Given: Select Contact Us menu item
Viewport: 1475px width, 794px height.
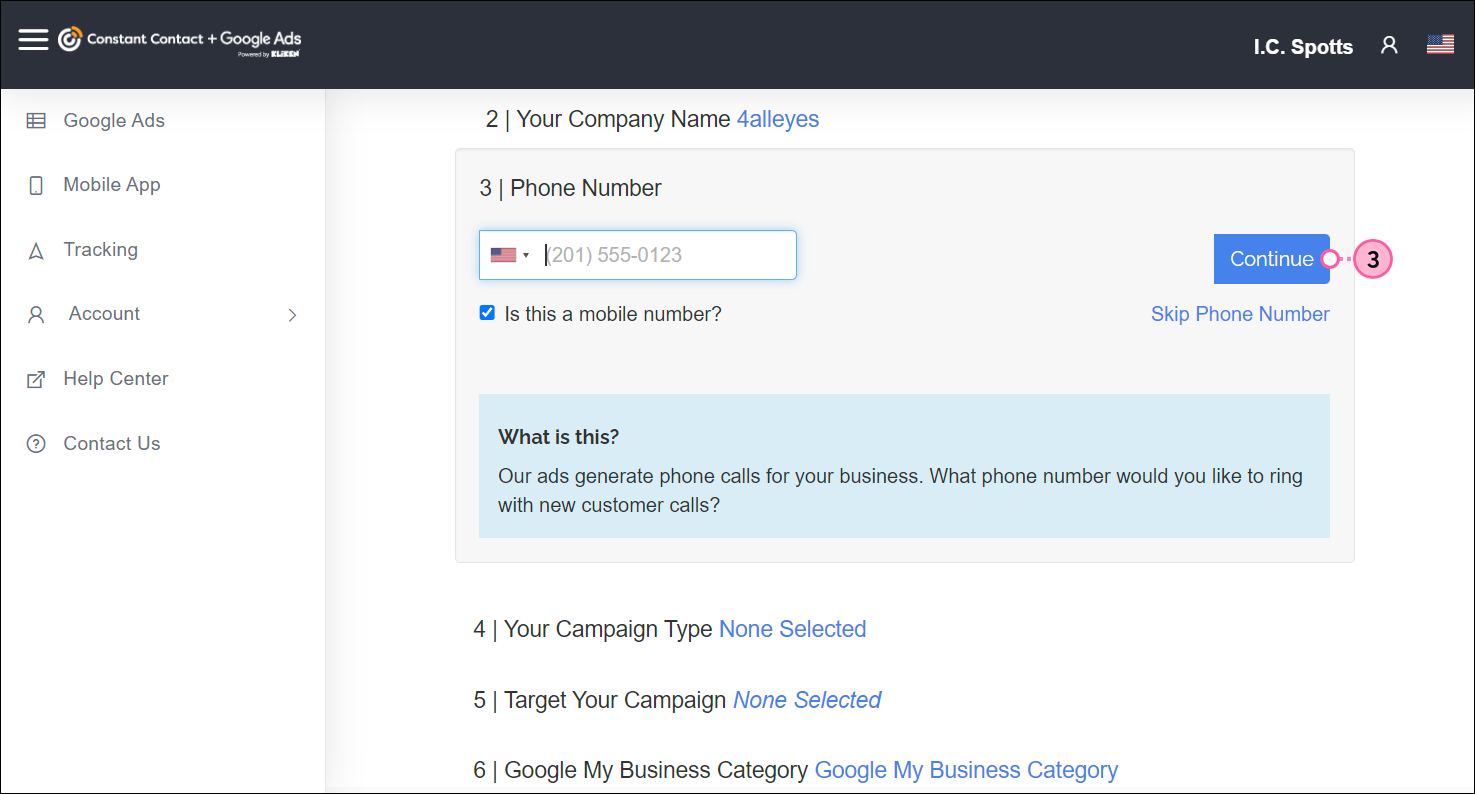Looking at the screenshot, I should click(x=112, y=443).
